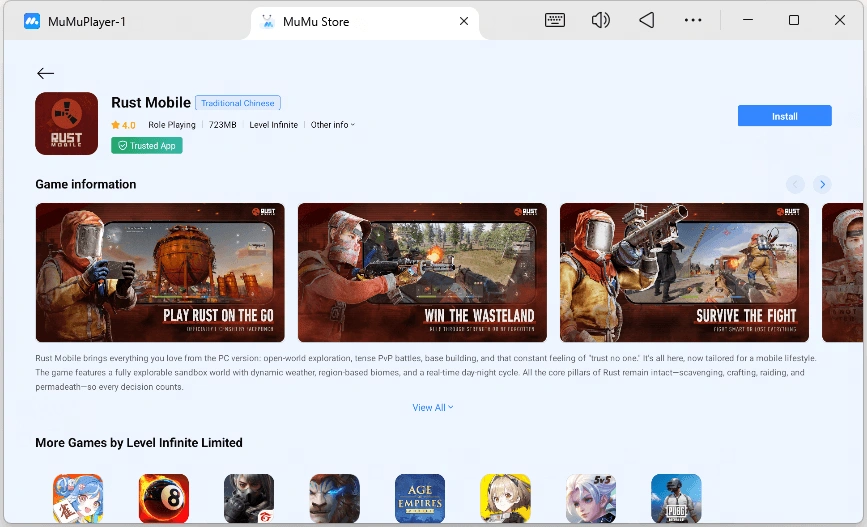Open the mahjong anime girl game icon
Image resolution: width=867 pixels, height=527 pixels.
[78, 498]
